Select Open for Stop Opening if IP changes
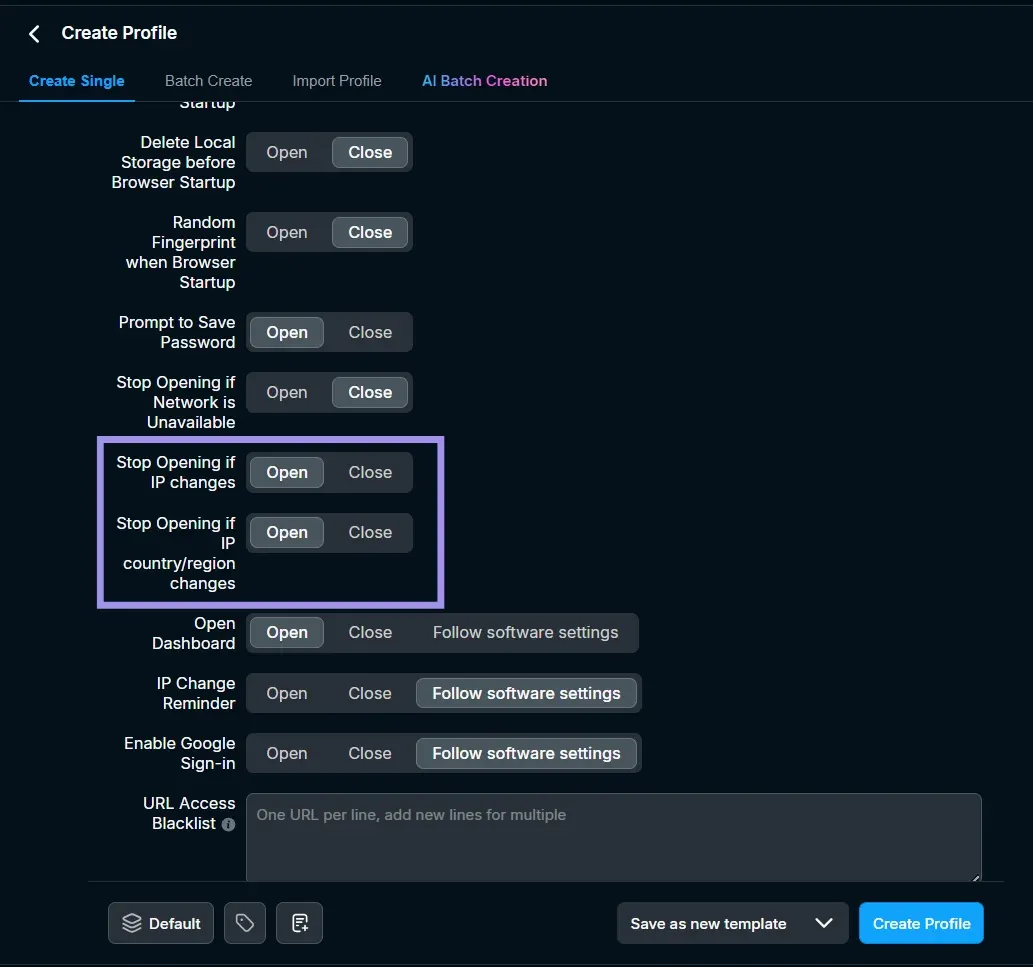1033x967 pixels. (287, 472)
